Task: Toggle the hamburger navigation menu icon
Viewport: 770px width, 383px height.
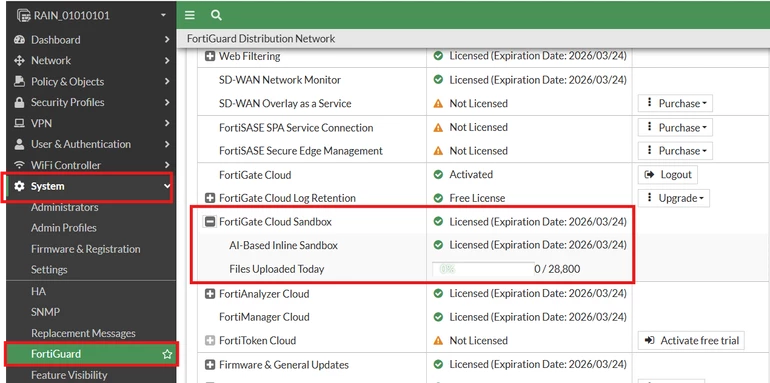Action: [190, 15]
